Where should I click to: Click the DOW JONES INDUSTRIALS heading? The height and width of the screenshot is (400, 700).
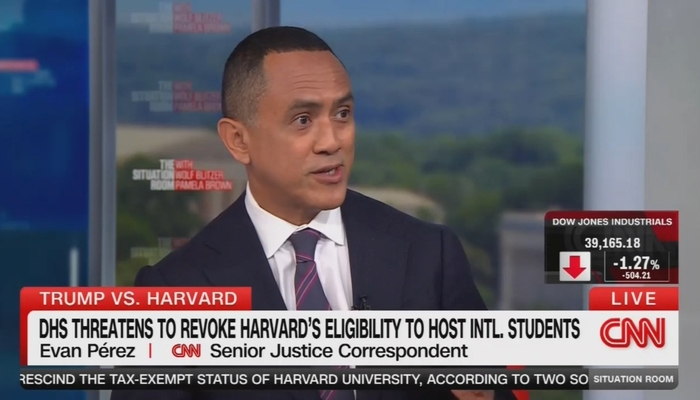coord(612,222)
